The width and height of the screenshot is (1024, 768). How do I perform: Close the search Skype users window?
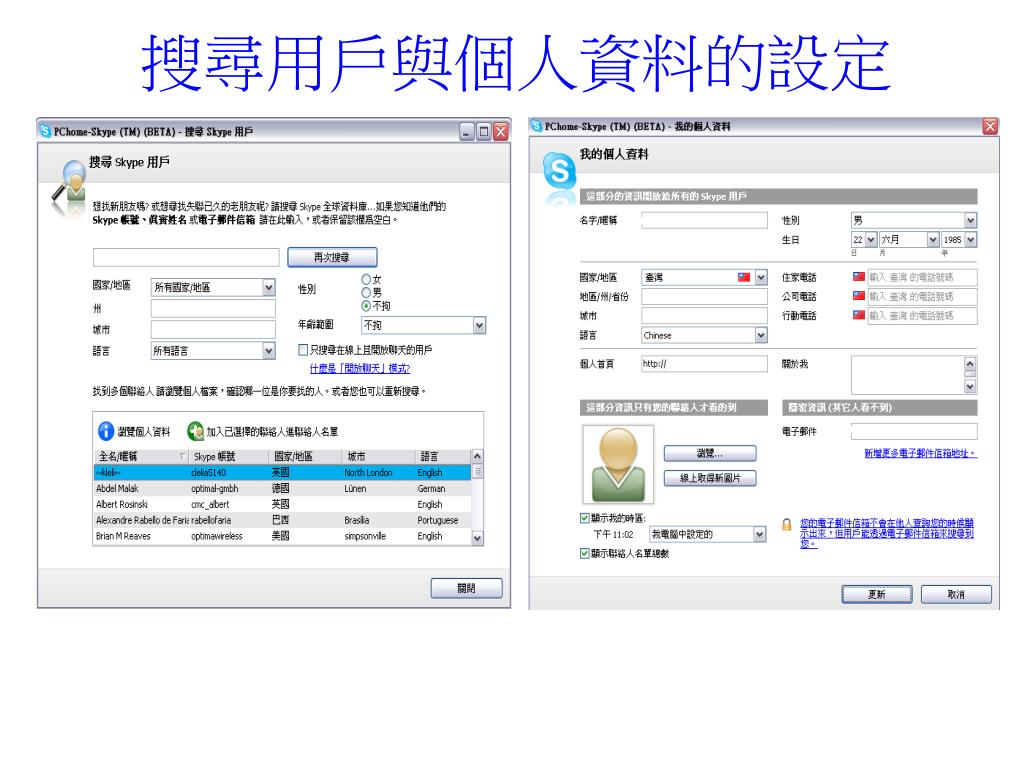point(501,132)
